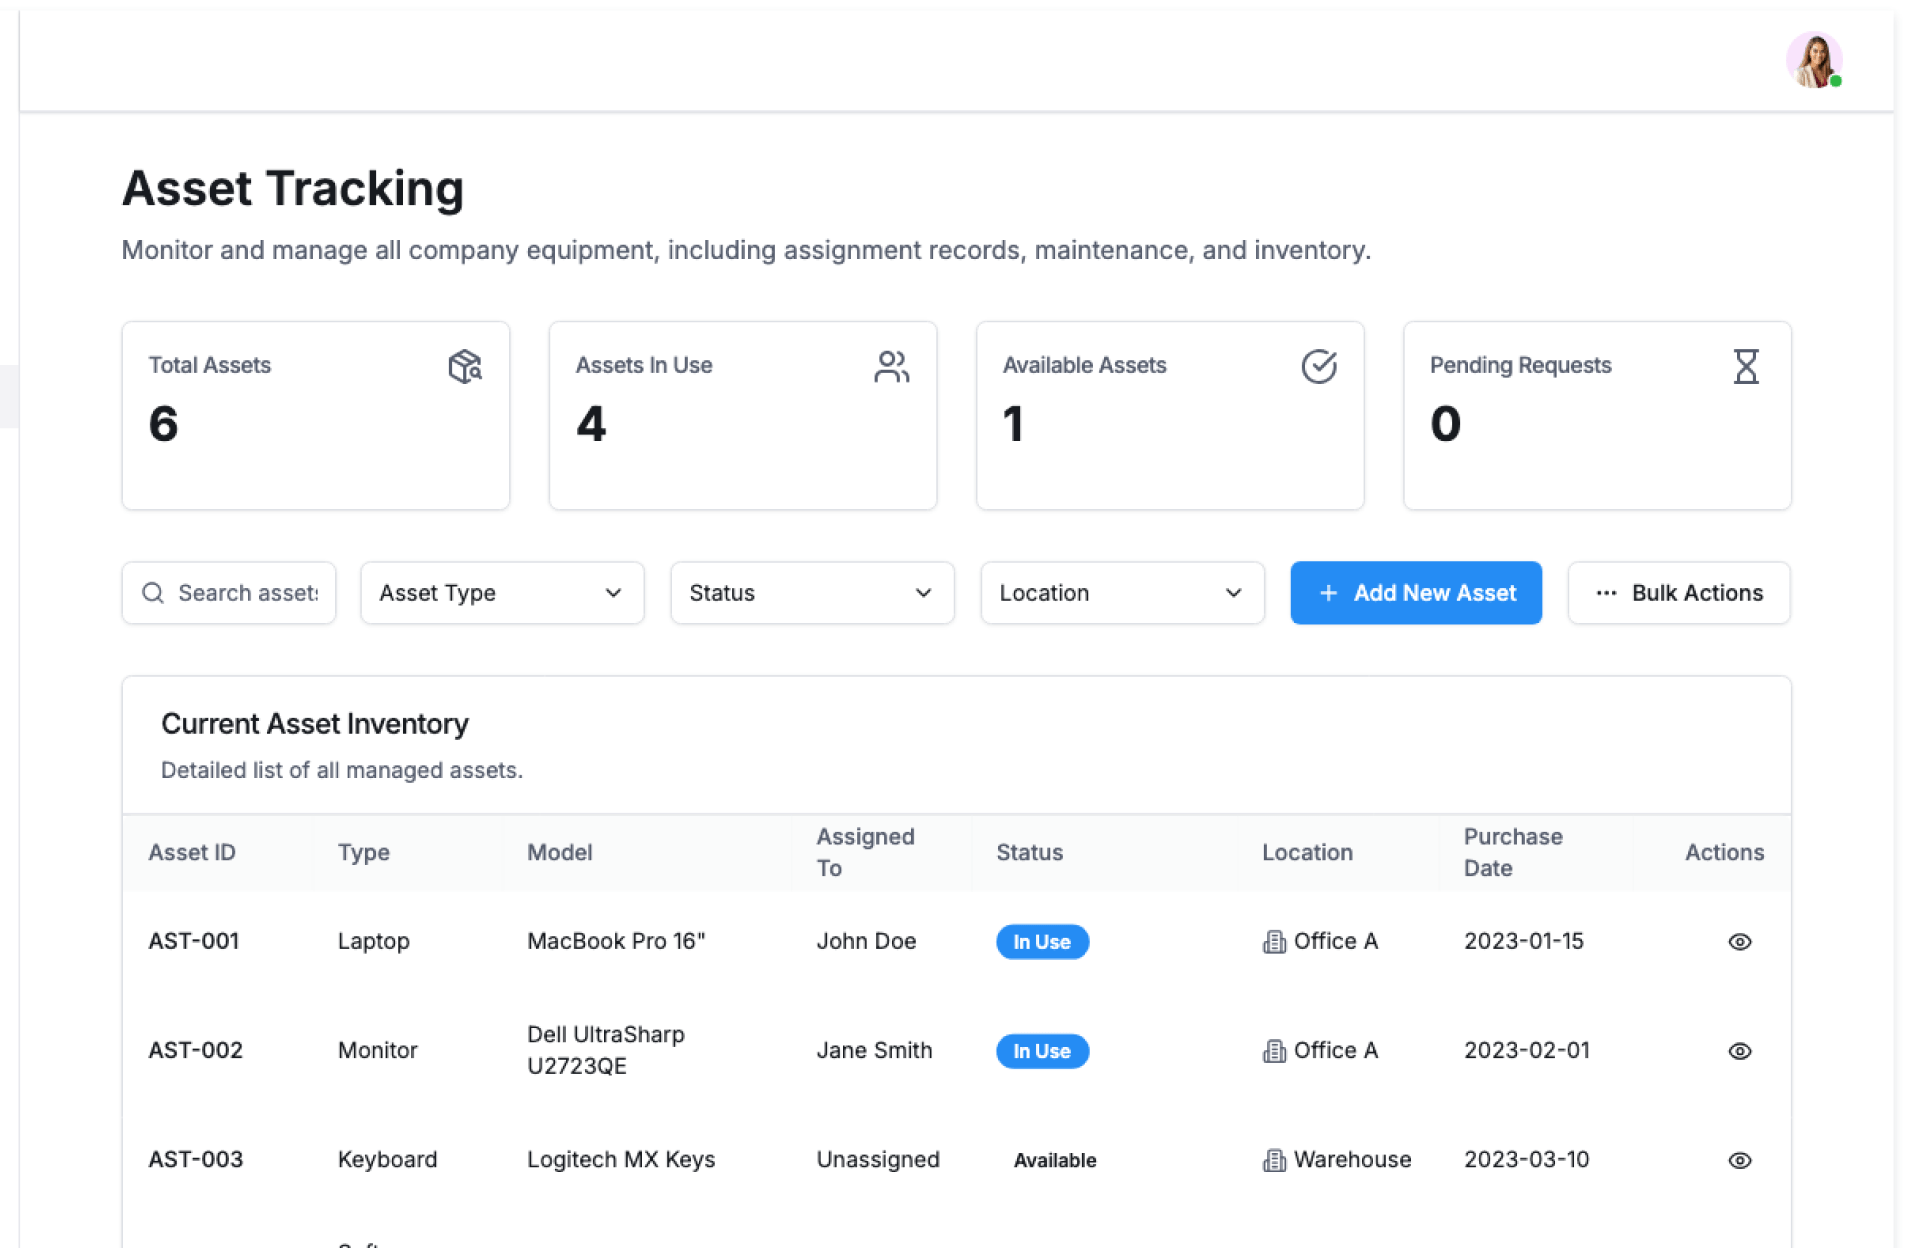View details of asset AST-001
Viewport: 1920px width, 1248px height.
pos(1739,942)
